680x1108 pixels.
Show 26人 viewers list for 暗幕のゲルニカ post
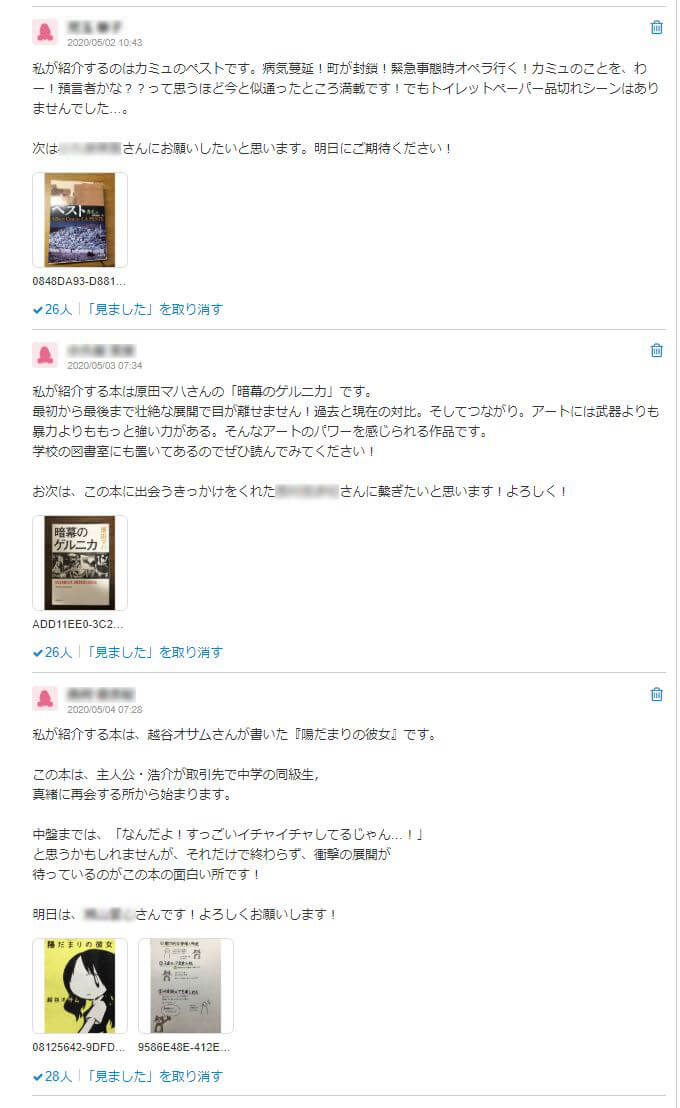pyautogui.click(x=52, y=653)
